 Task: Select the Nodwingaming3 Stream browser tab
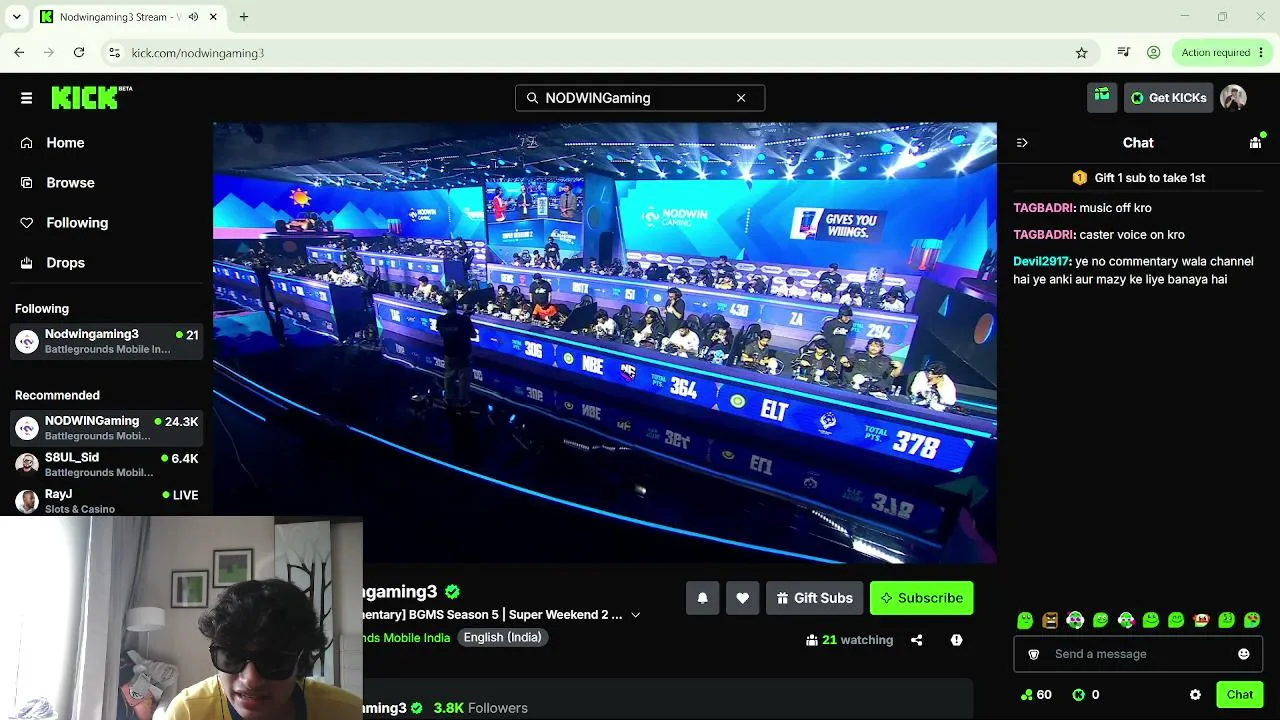(130, 17)
